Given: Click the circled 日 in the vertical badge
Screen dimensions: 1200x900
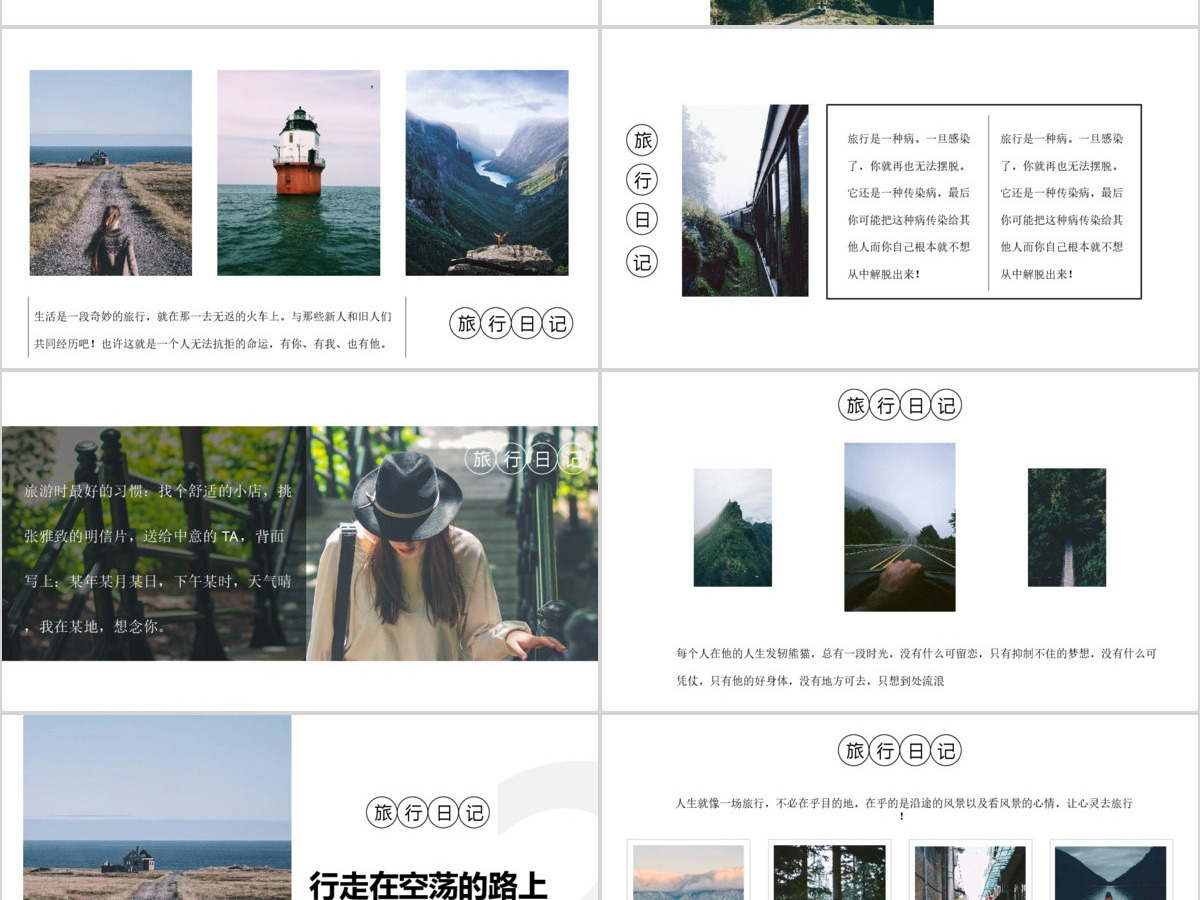Looking at the screenshot, I should 642,221.
